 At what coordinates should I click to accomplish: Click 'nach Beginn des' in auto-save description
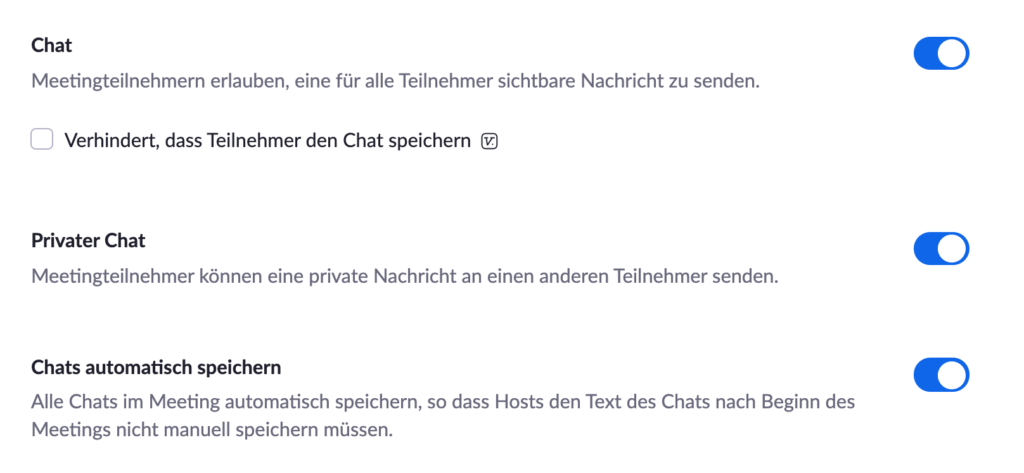pyautogui.click(x=796, y=401)
